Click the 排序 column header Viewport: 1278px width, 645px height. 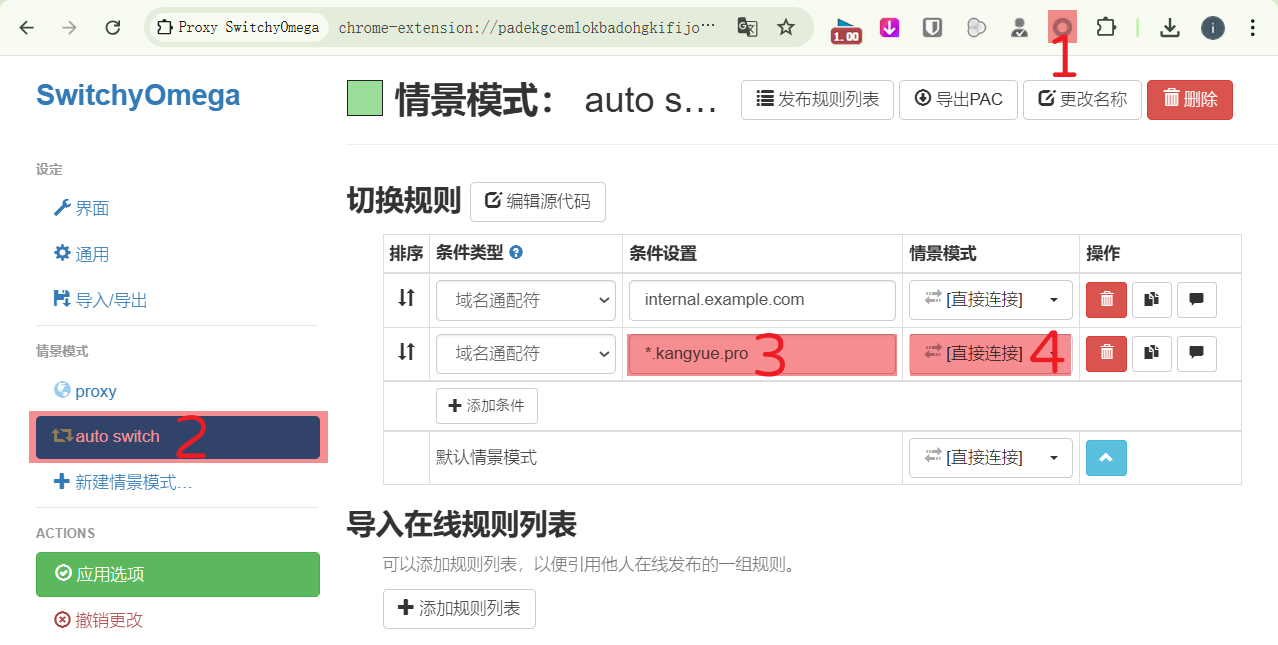pyautogui.click(x=406, y=254)
